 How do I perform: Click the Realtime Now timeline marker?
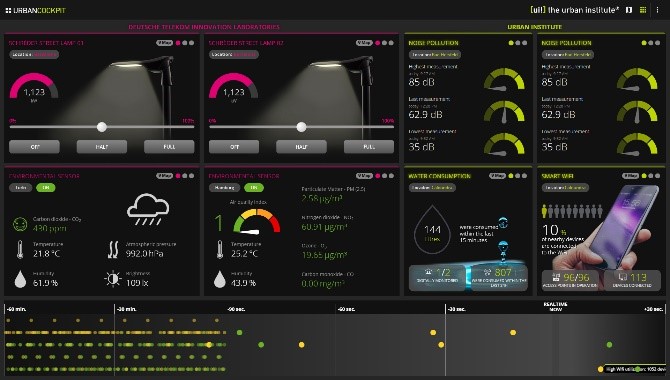pyautogui.click(x=555, y=306)
